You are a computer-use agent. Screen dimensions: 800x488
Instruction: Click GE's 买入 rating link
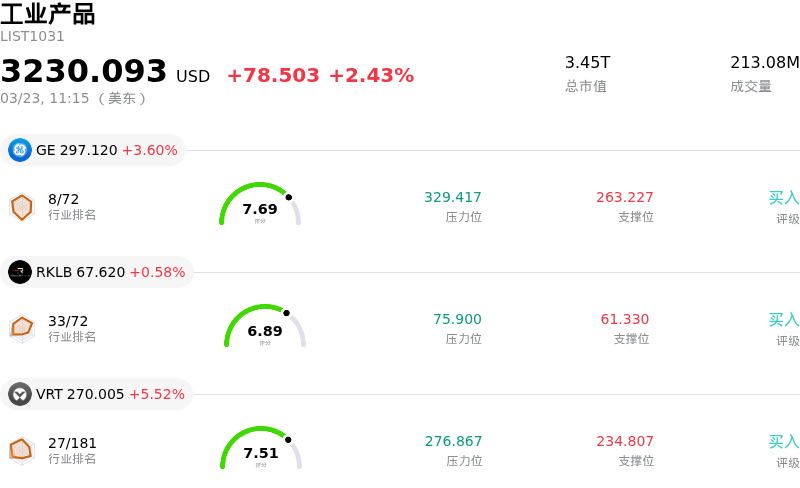(783, 198)
